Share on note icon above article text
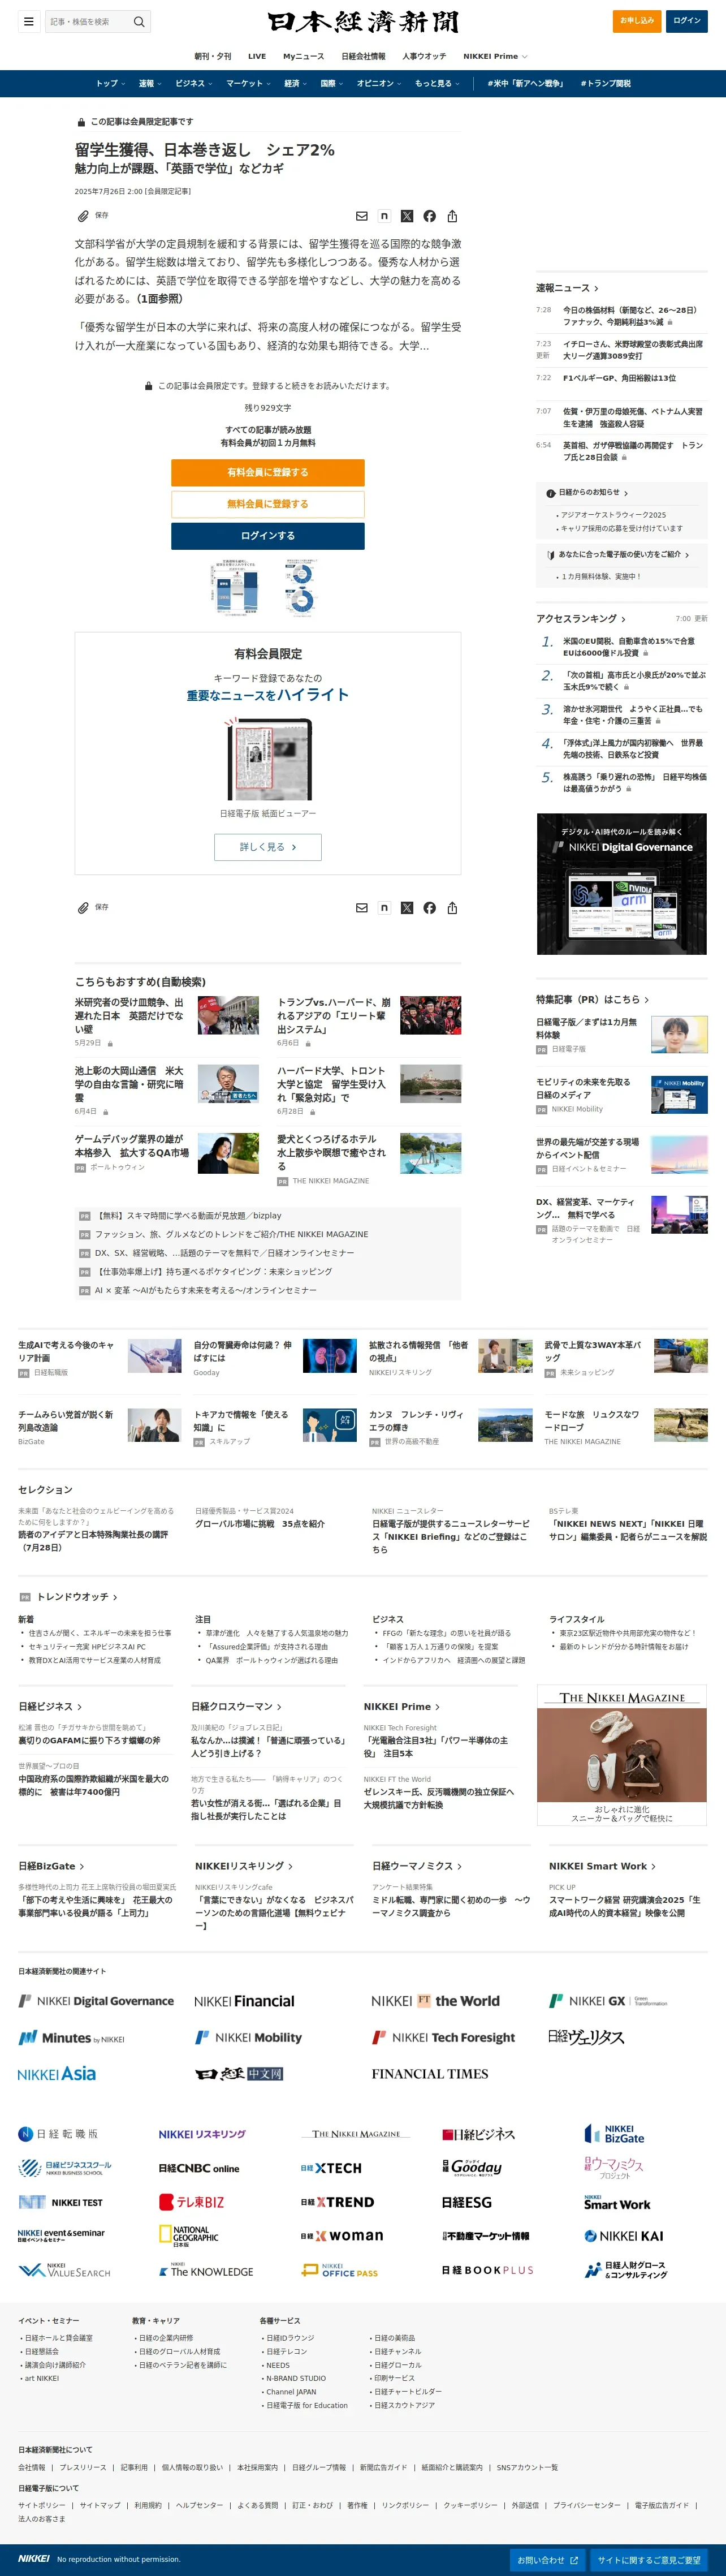Screen dimensions: 726x2576 click(384, 216)
